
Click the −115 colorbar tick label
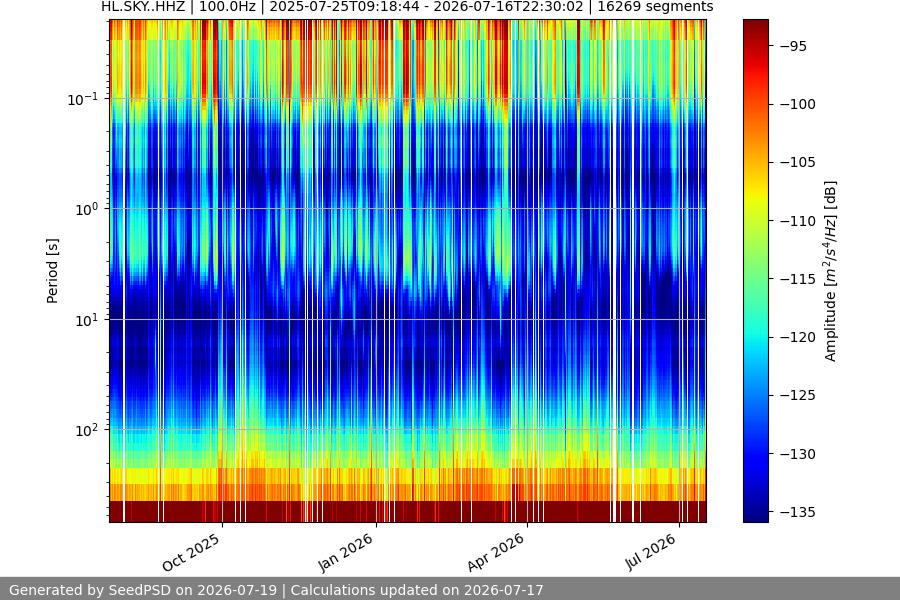(x=797, y=279)
